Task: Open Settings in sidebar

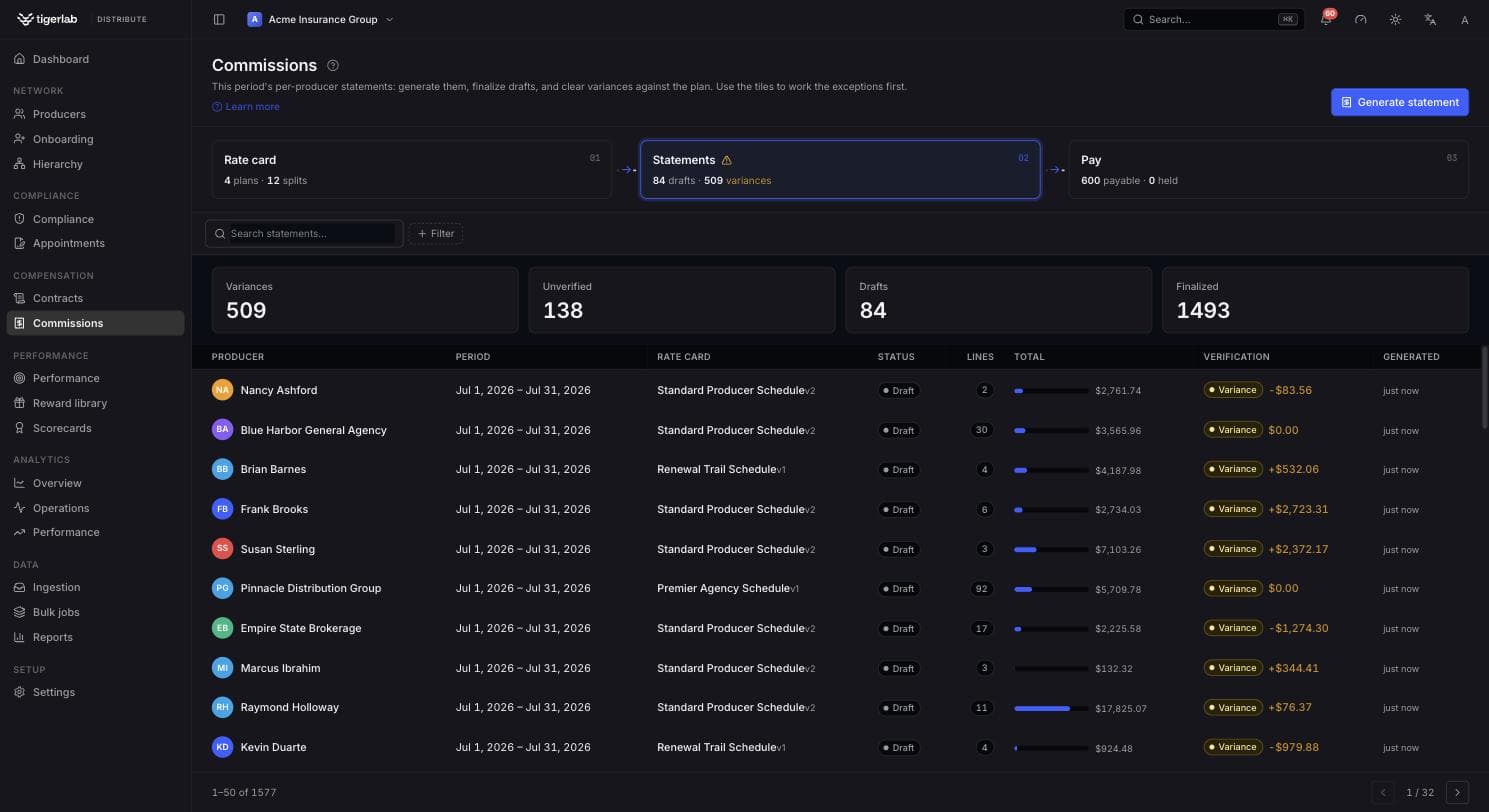Action: click(95, 692)
